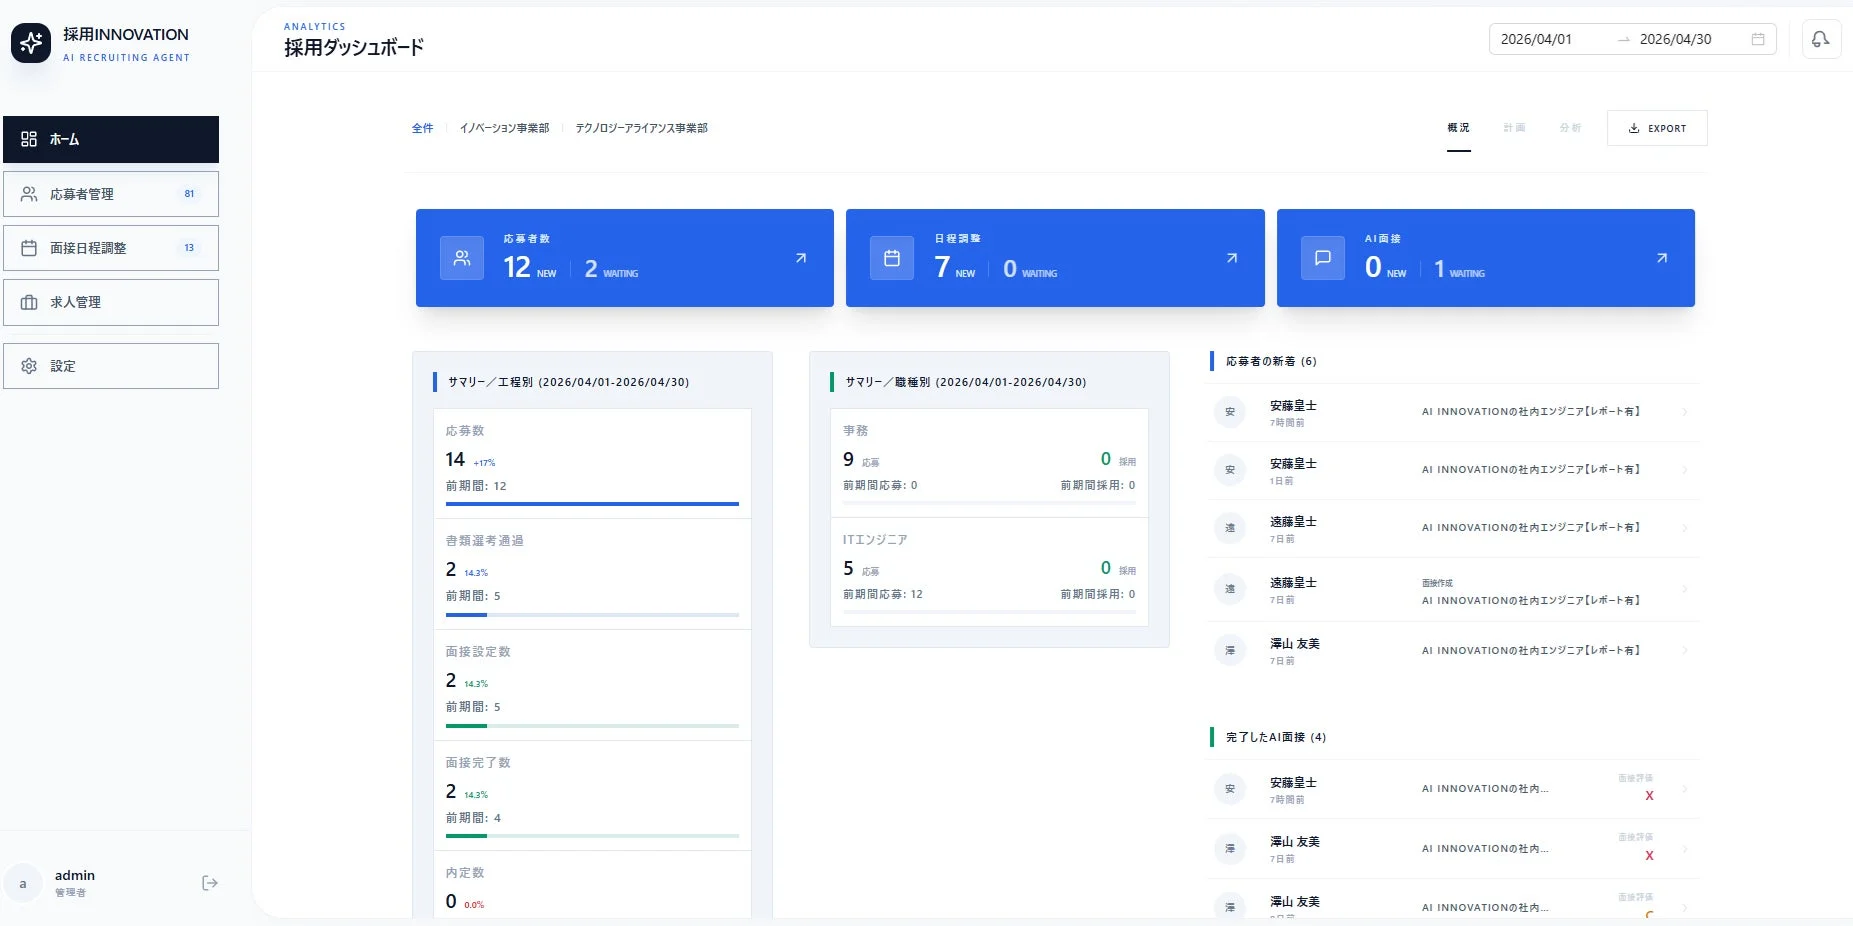1853x926 pixels.
Task: Click the notification bell icon
Action: point(1820,39)
